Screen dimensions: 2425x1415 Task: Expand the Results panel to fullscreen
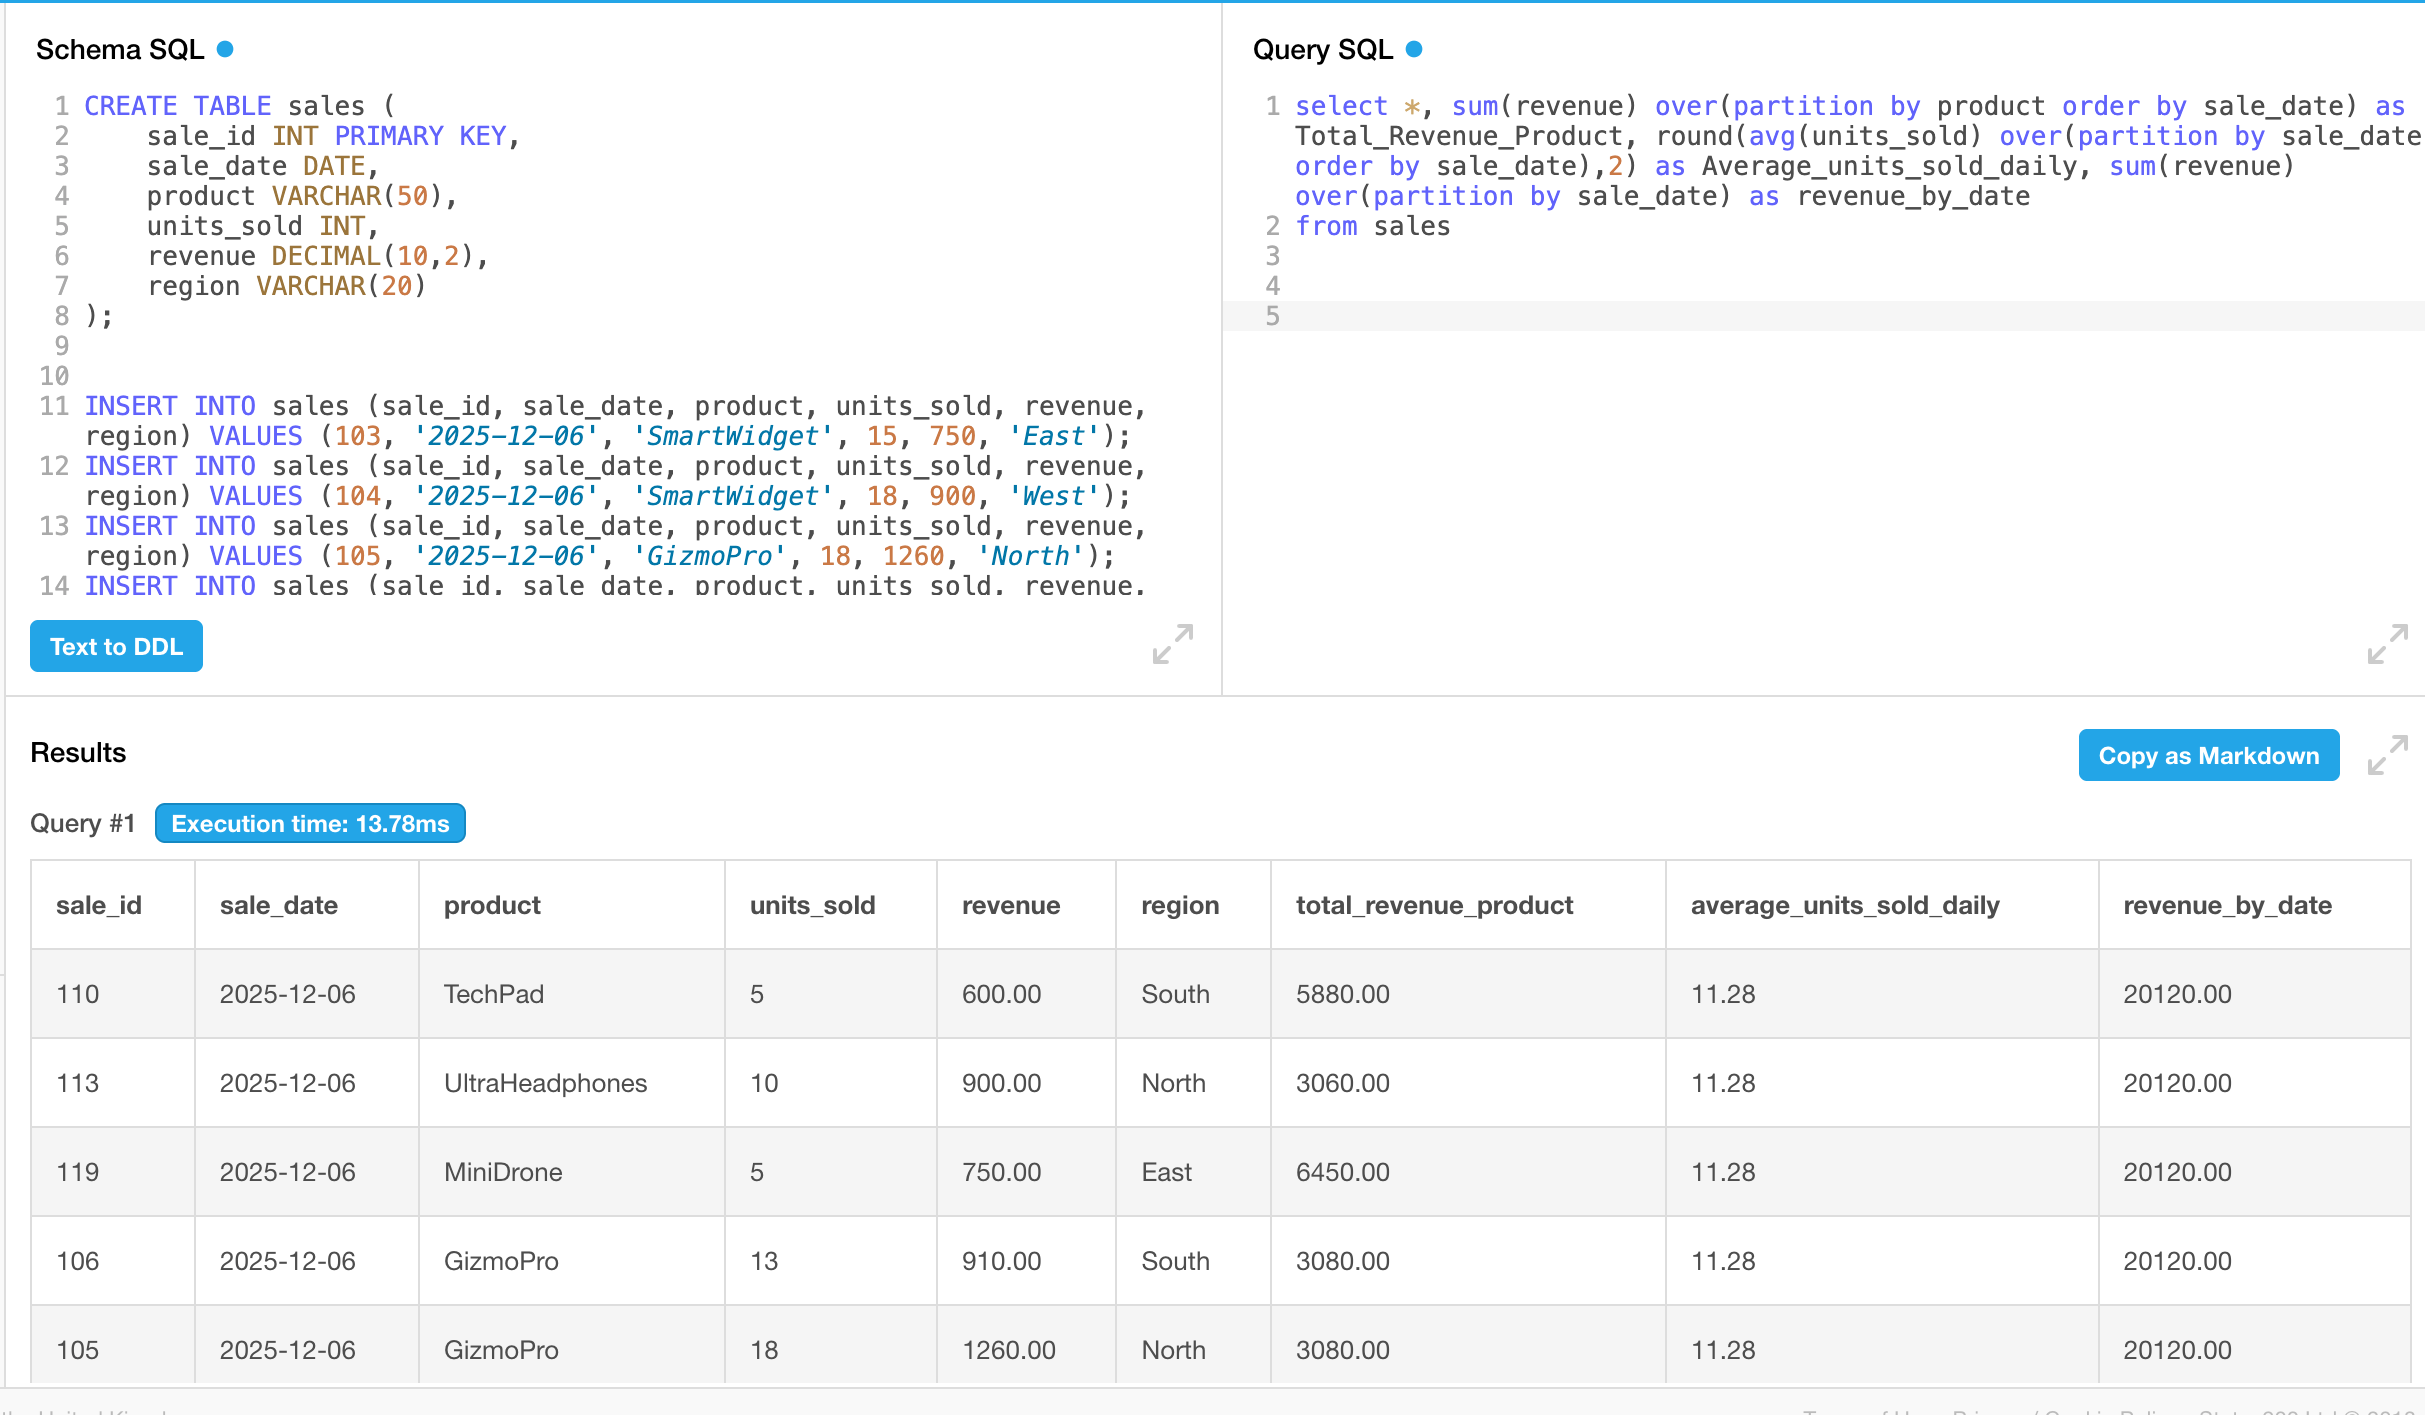2388,756
